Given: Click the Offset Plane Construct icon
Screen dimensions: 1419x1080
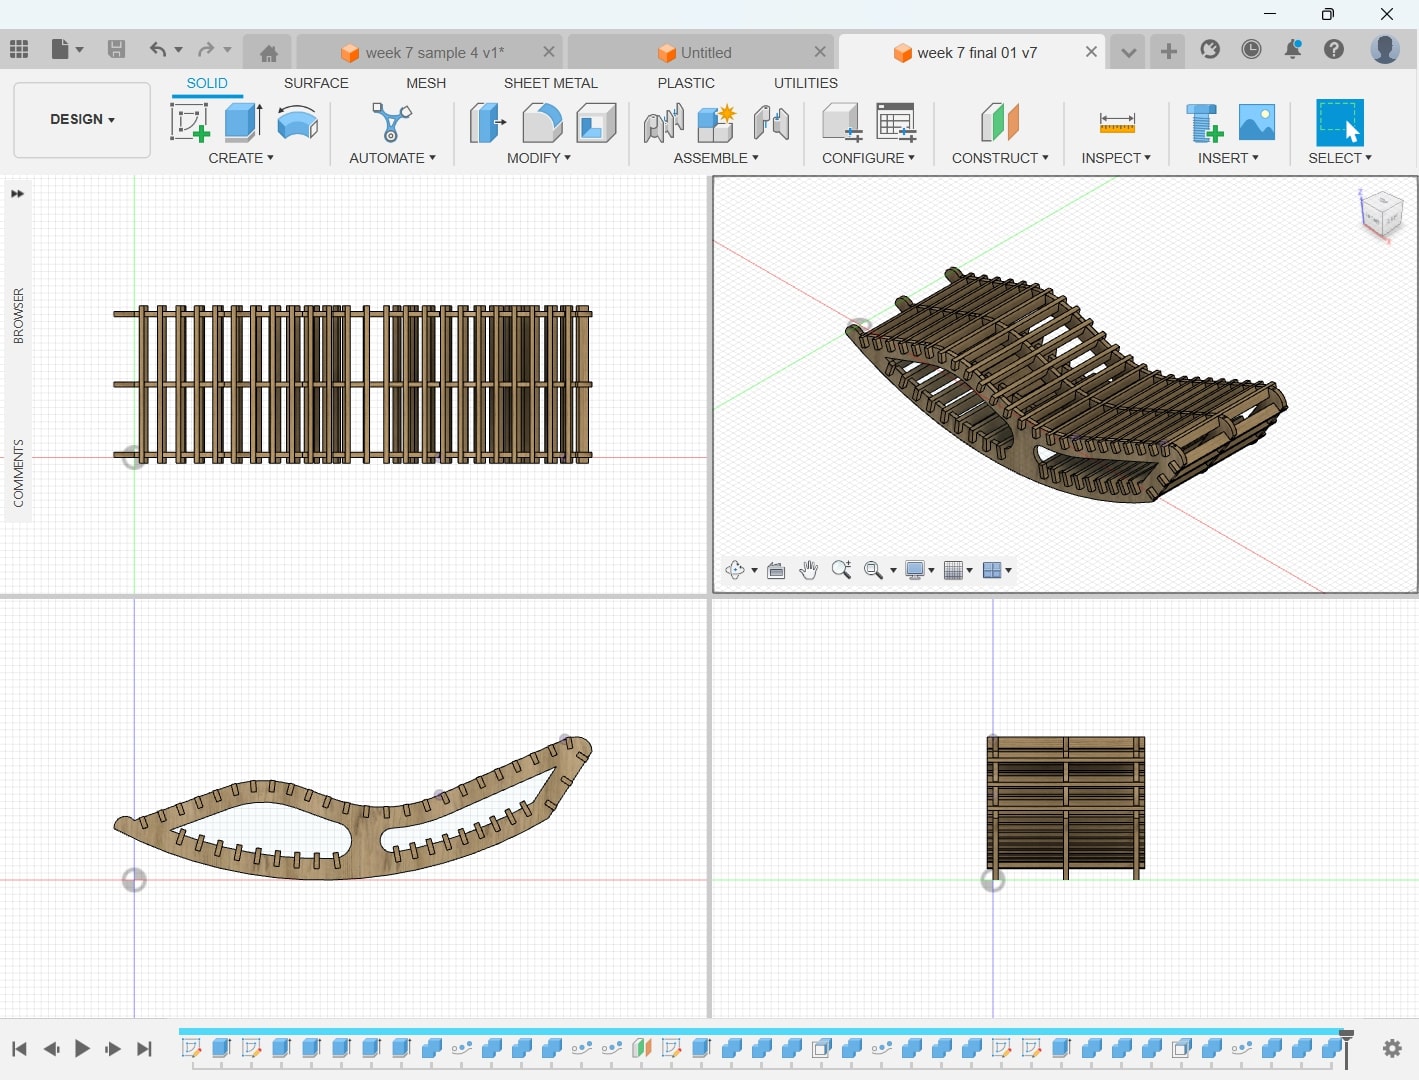Looking at the screenshot, I should [x=999, y=123].
